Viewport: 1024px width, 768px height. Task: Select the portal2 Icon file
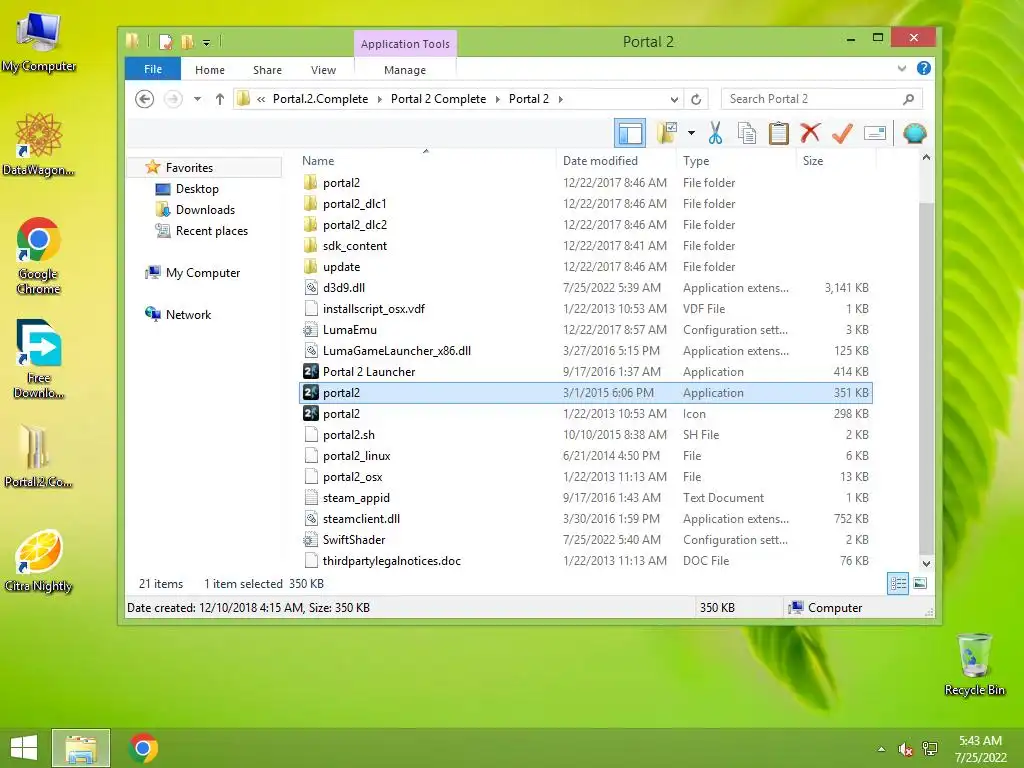(586, 413)
